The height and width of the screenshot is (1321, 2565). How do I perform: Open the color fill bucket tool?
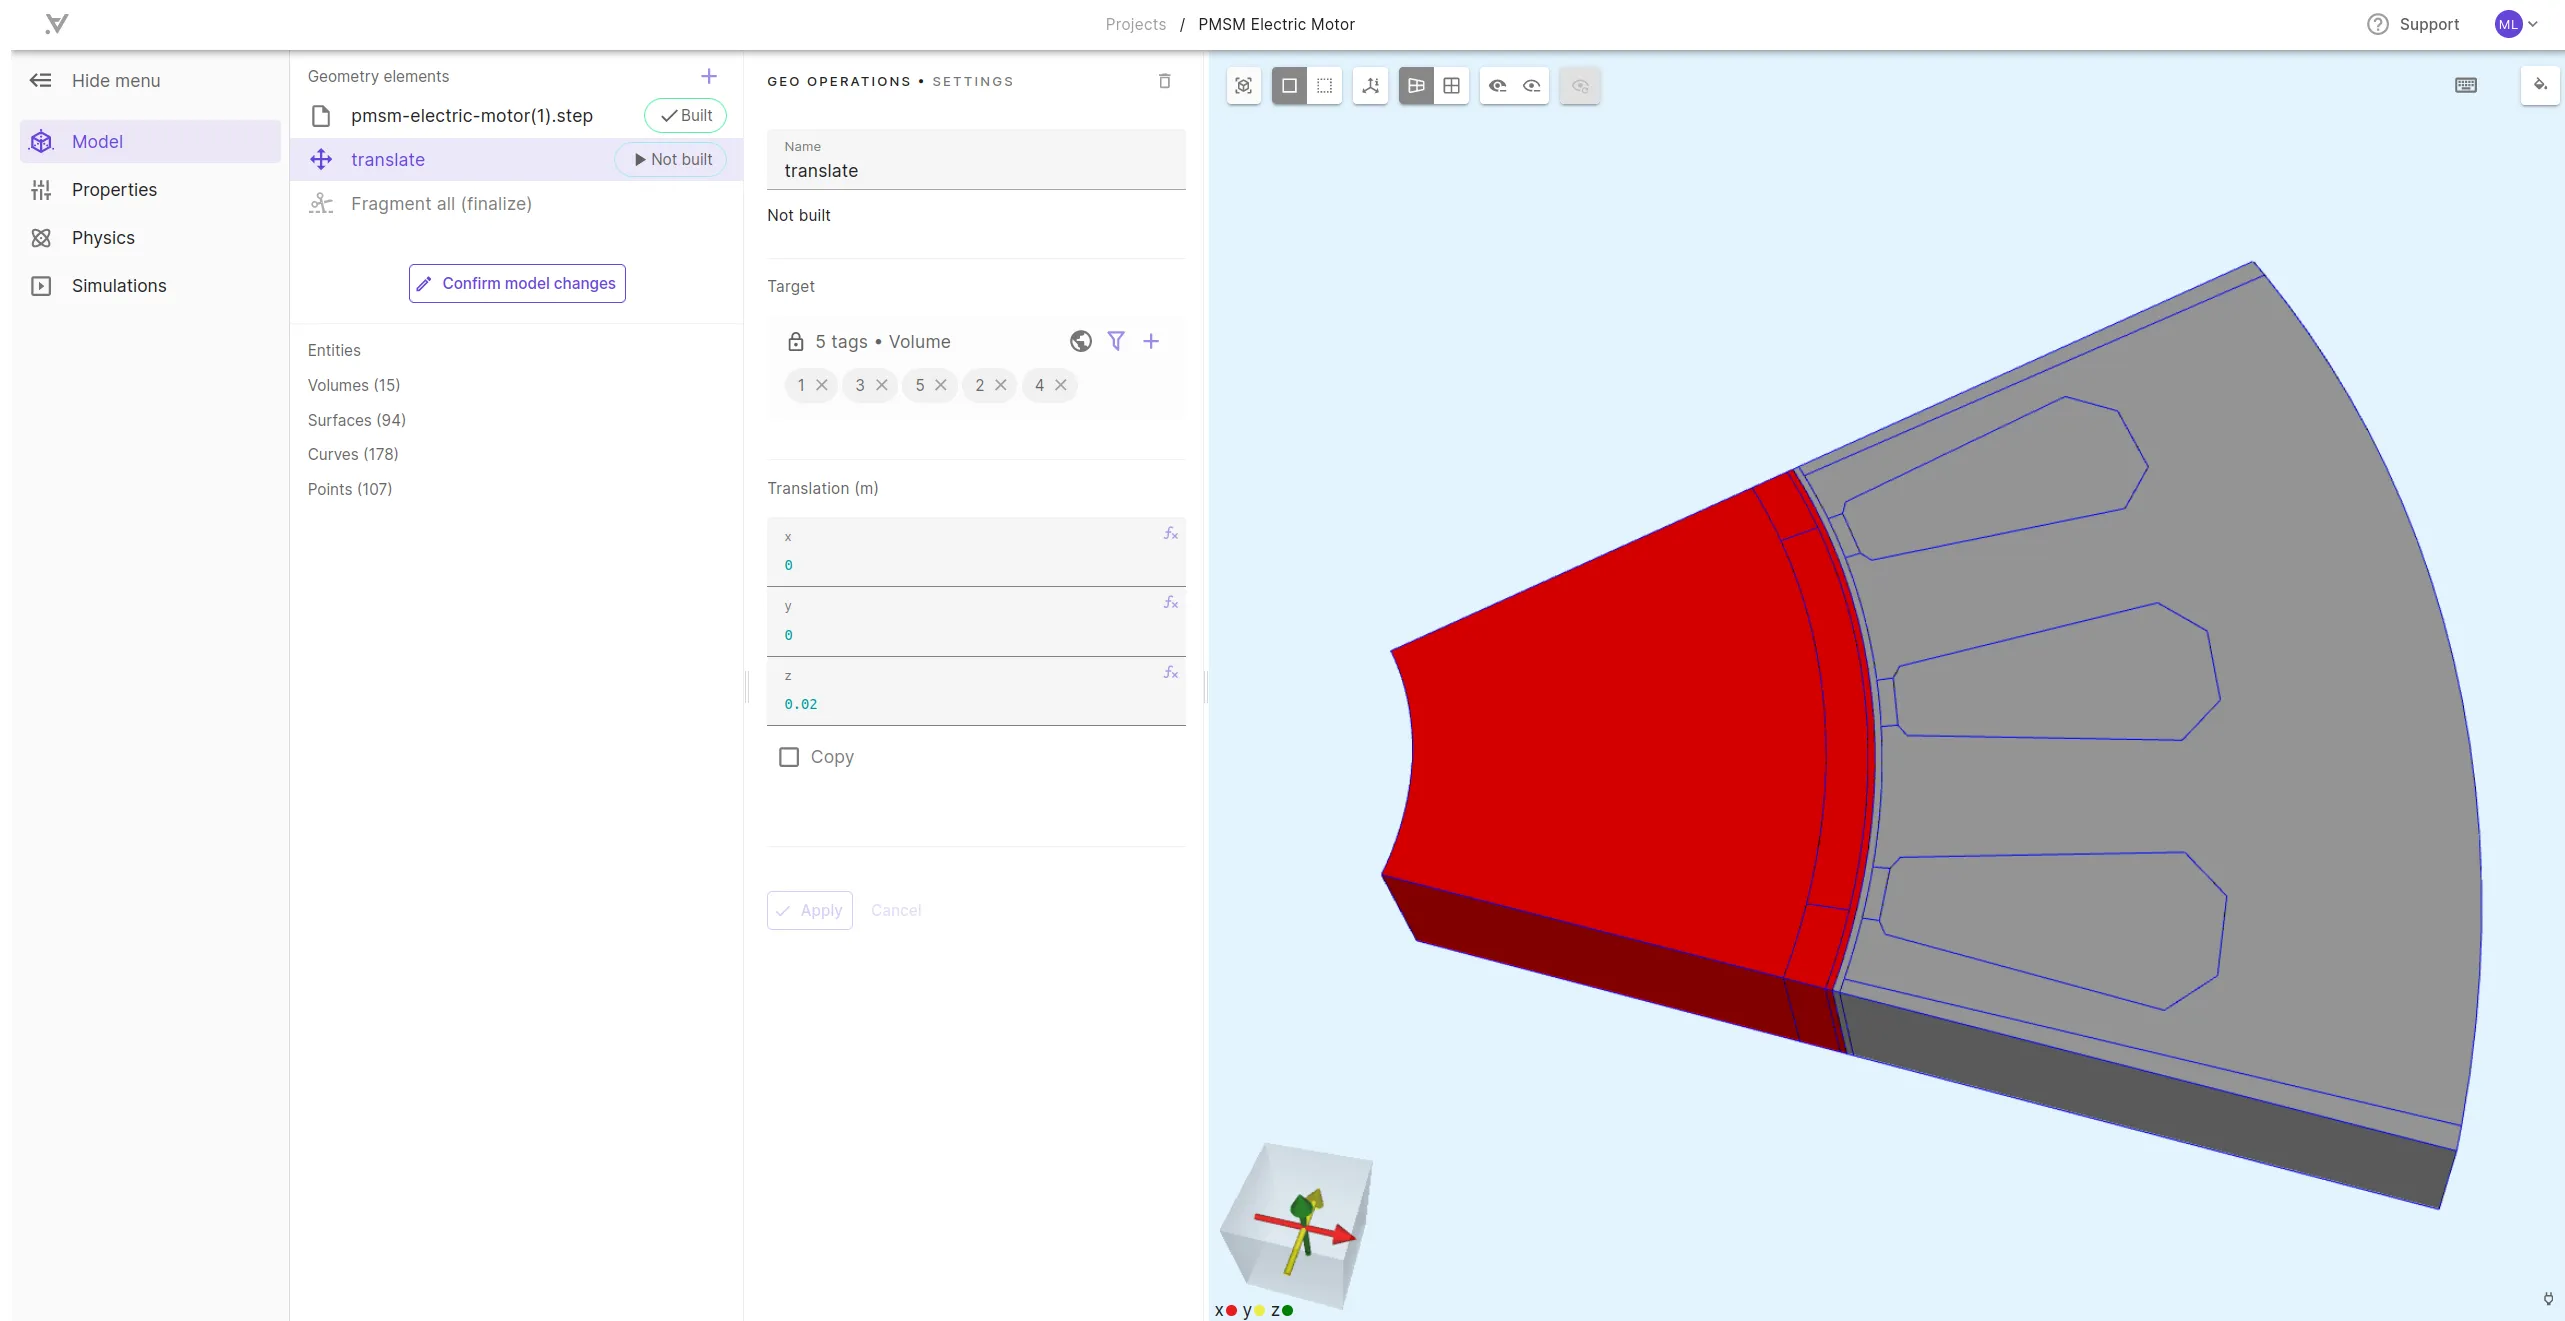(2540, 86)
